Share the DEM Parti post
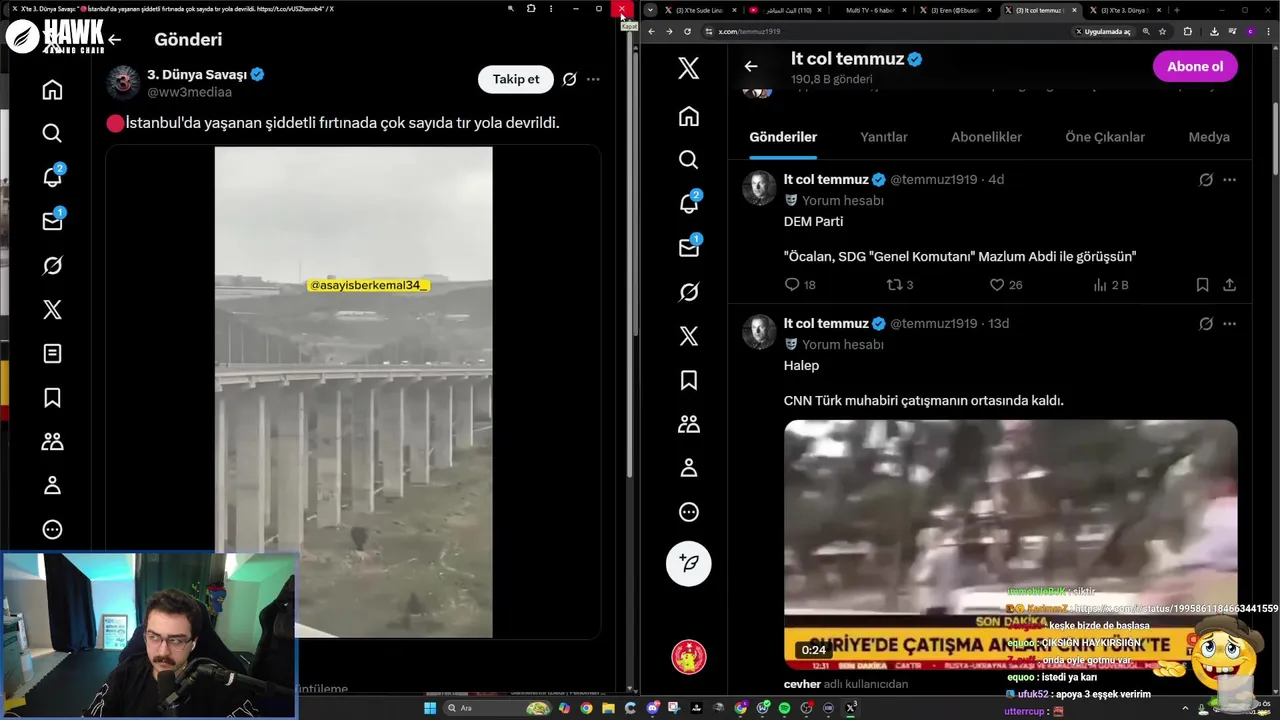The height and width of the screenshot is (720, 1280). tap(1230, 285)
